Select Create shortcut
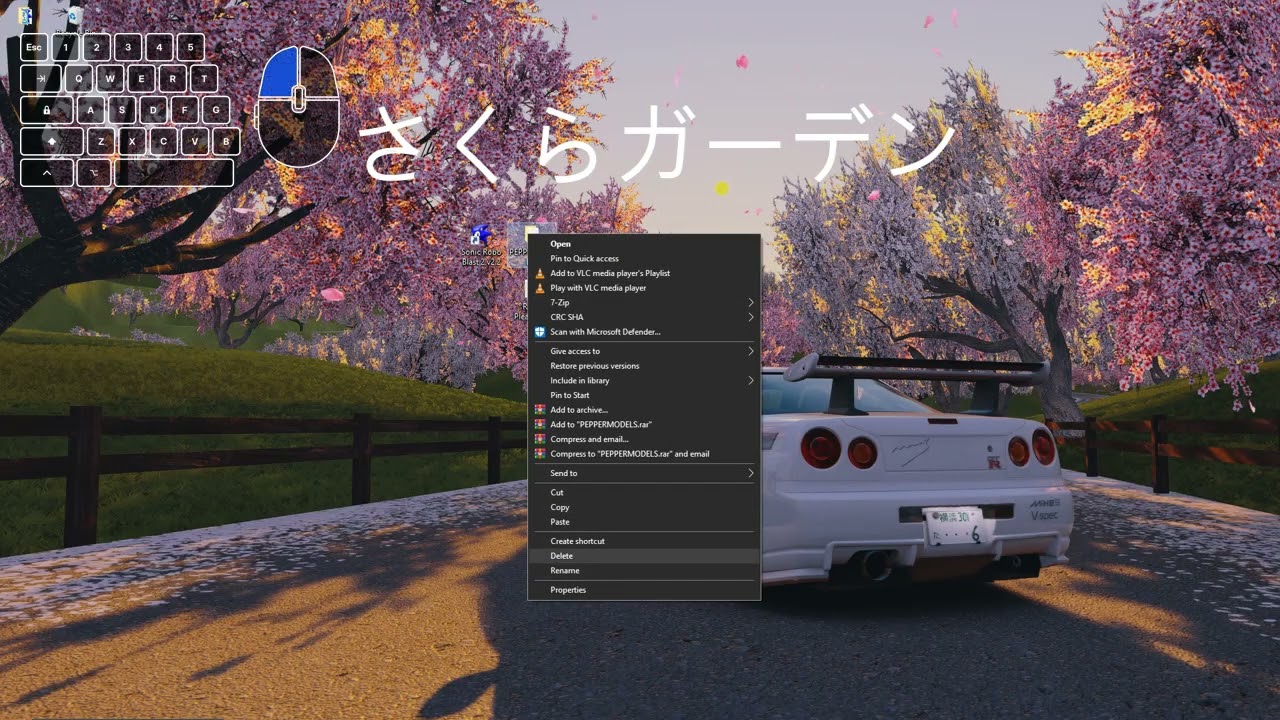Image resolution: width=1280 pixels, height=720 pixels. [x=644, y=541]
